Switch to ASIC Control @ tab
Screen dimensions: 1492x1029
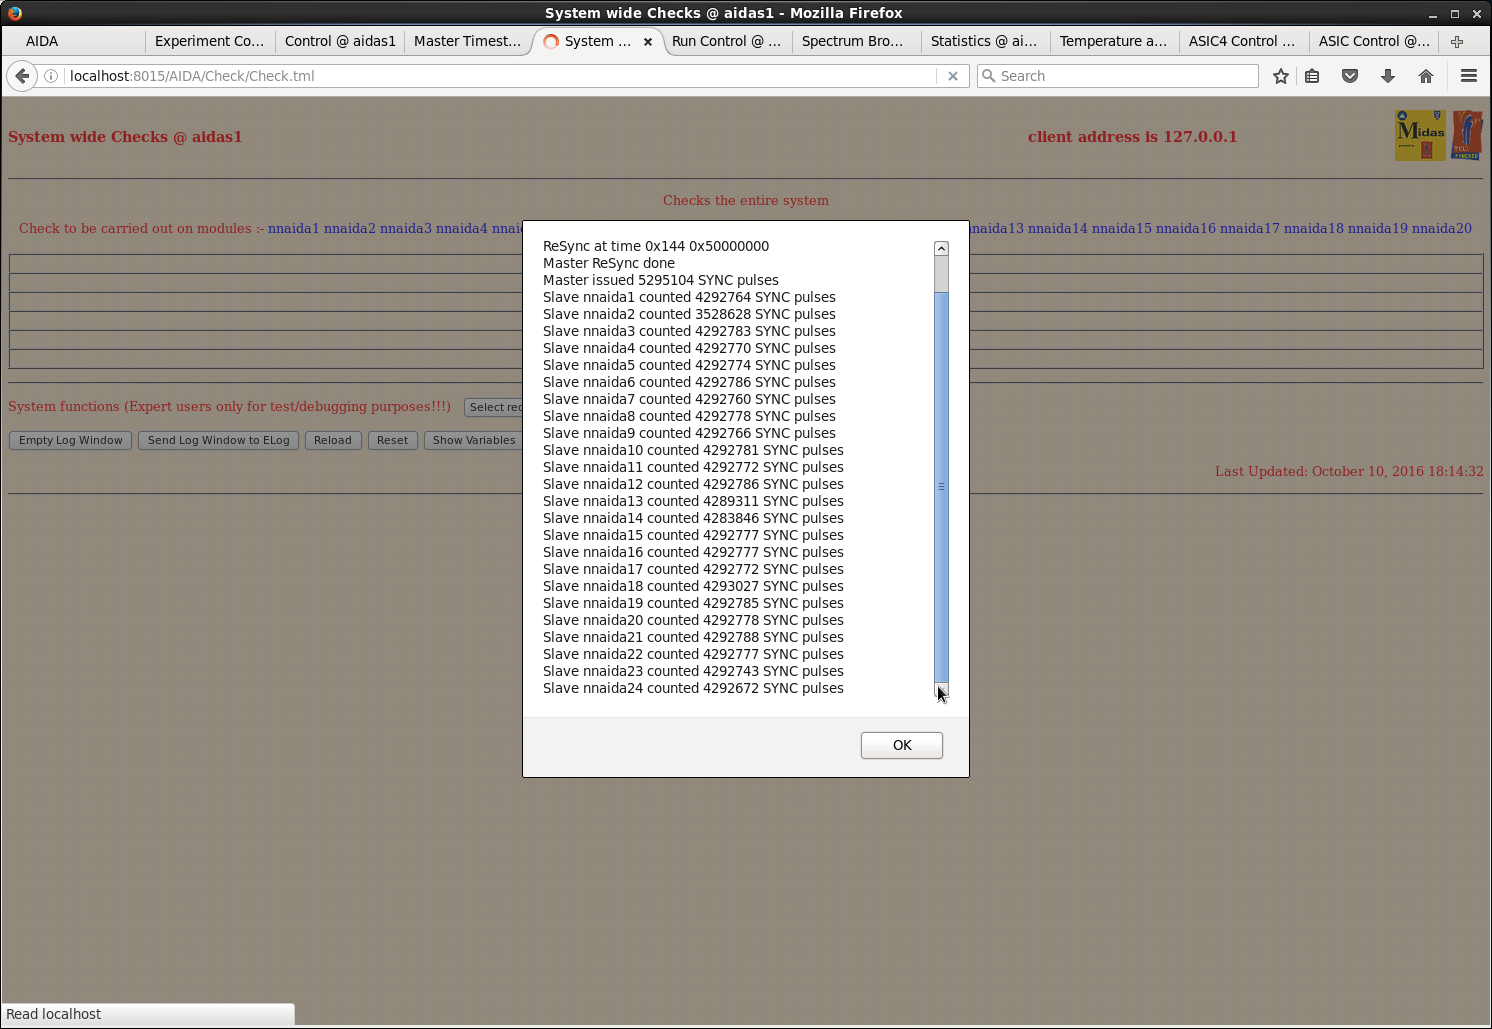(x=1373, y=41)
